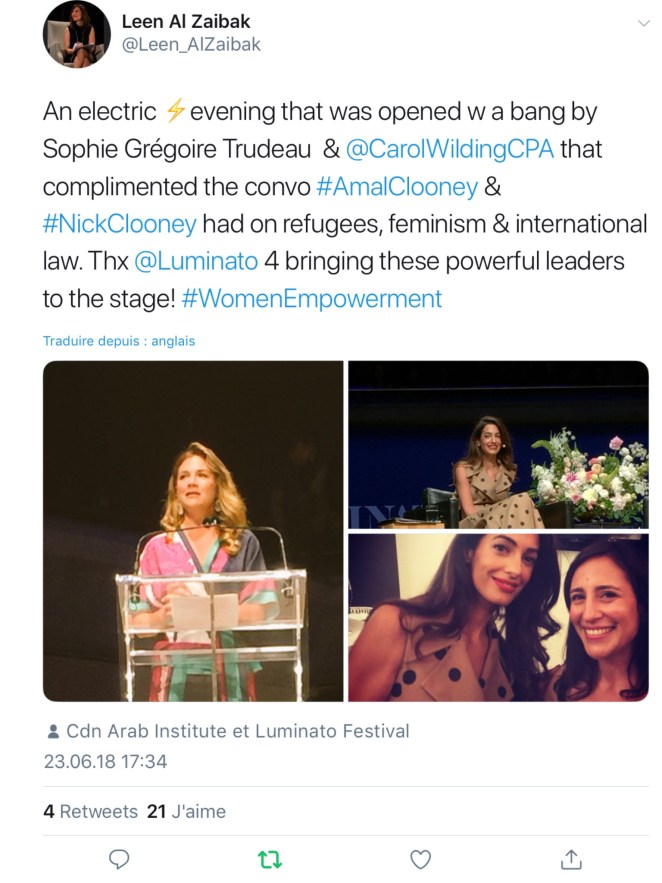Show the list of 4 Retweets

(91, 811)
